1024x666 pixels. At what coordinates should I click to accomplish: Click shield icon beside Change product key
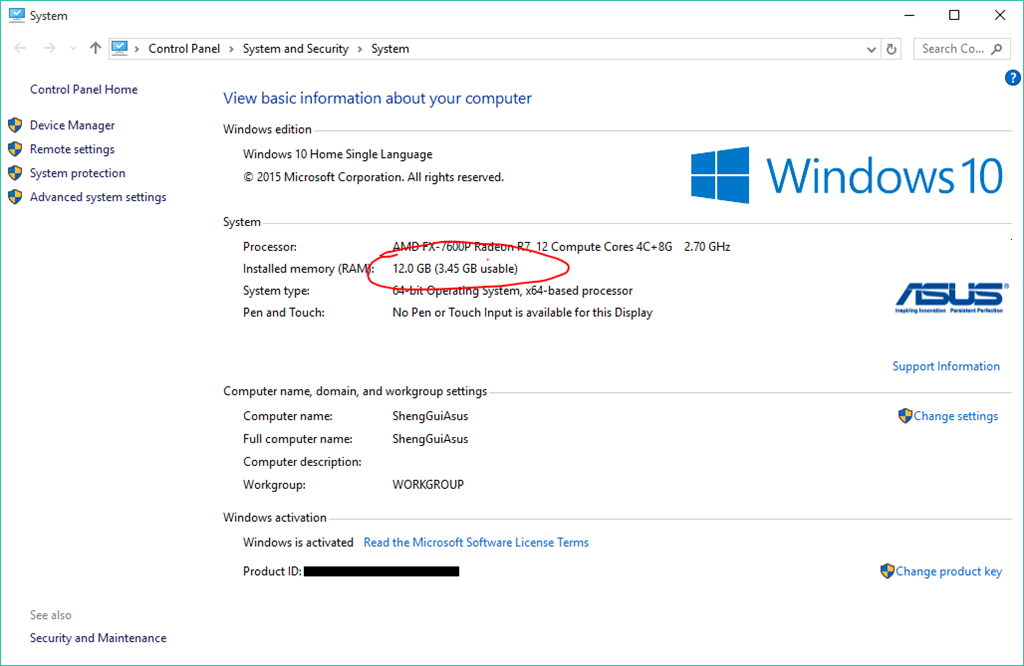coord(887,571)
